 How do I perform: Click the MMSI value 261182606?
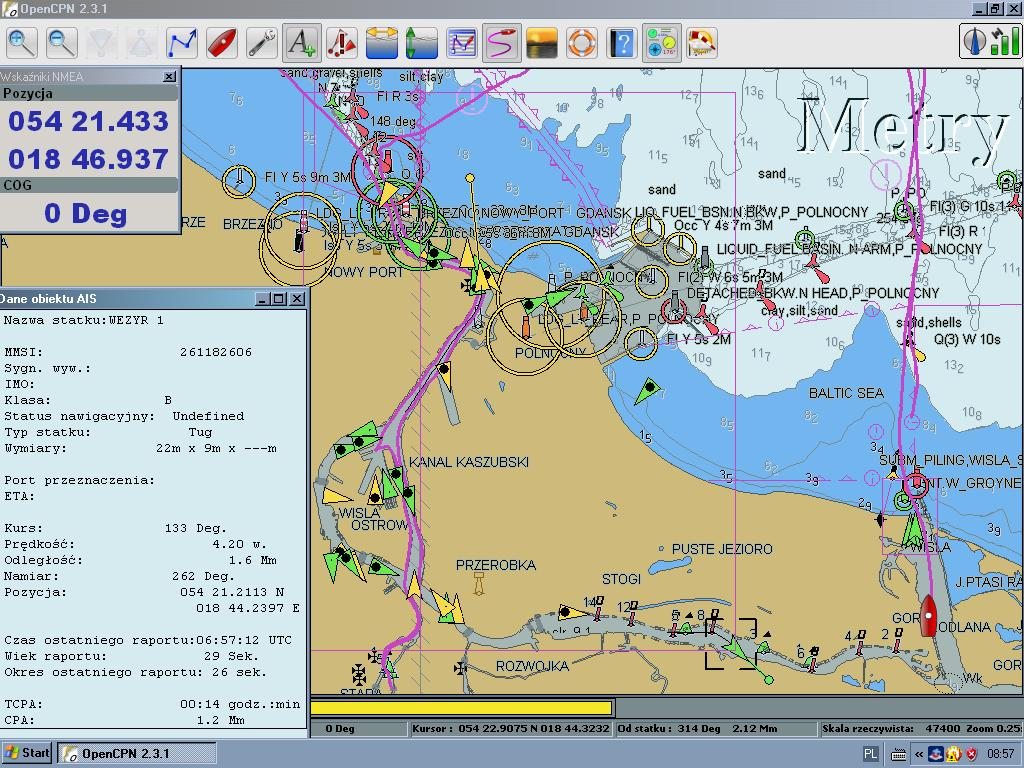216,352
